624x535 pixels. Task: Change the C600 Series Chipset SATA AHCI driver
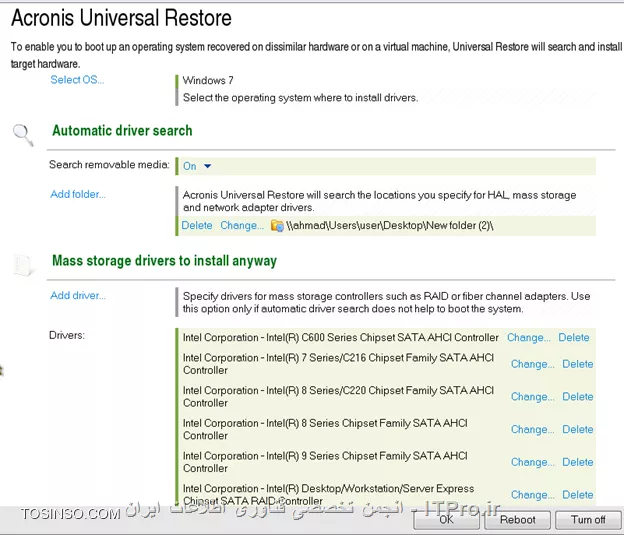528,338
